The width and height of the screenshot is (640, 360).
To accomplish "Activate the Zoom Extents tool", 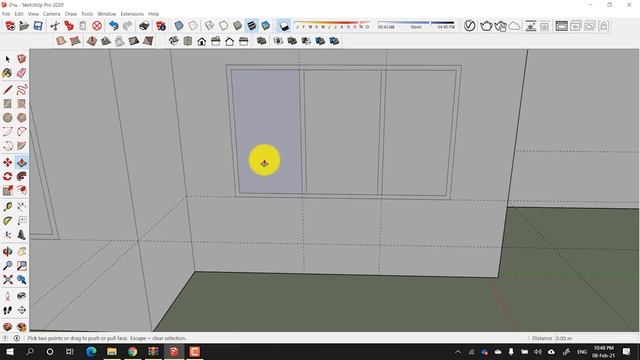I will [7, 280].
